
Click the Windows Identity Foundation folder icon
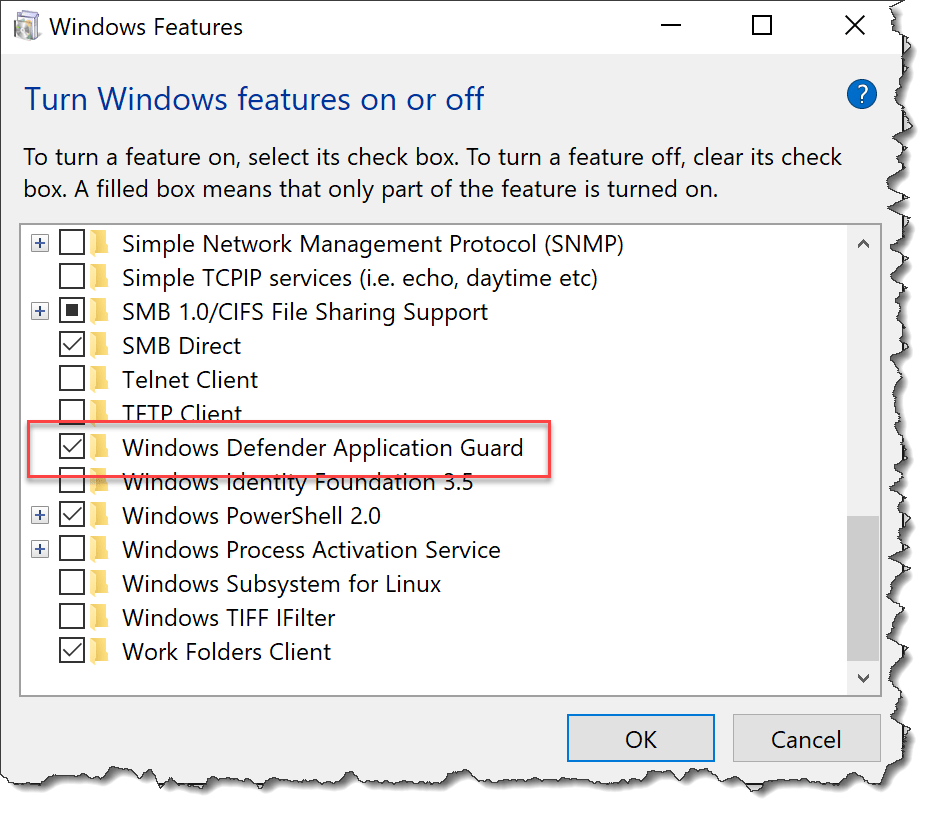[x=100, y=481]
